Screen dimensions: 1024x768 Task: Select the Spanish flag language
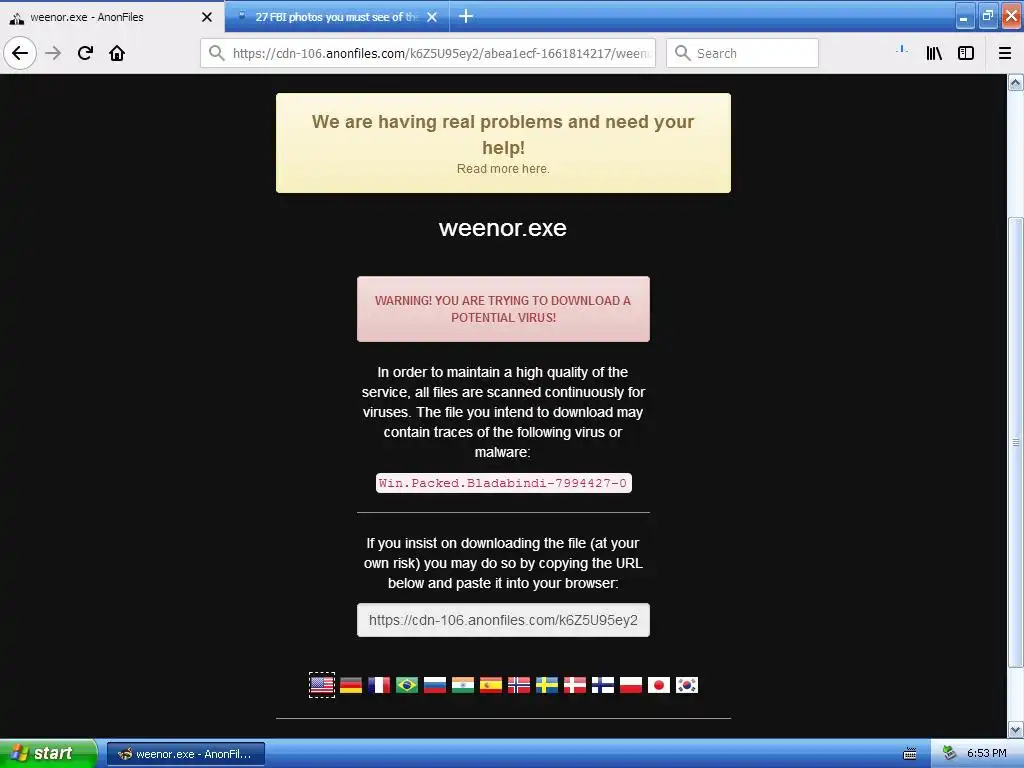[x=491, y=685]
